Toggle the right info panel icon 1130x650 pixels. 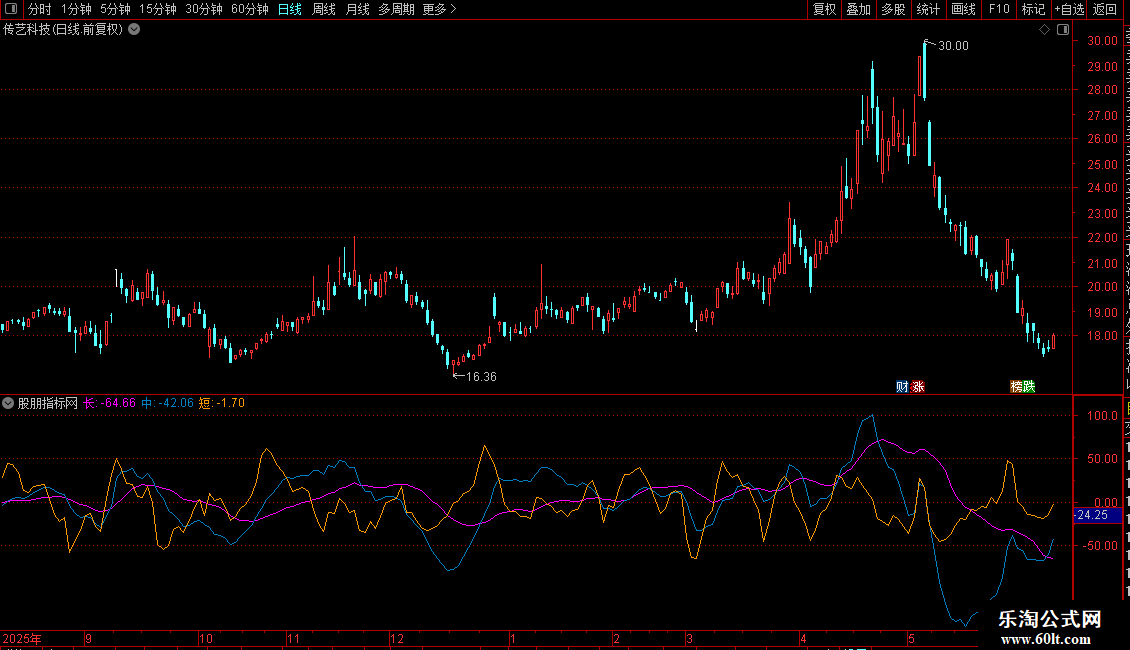pyautogui.click(x=1063, y=30)
